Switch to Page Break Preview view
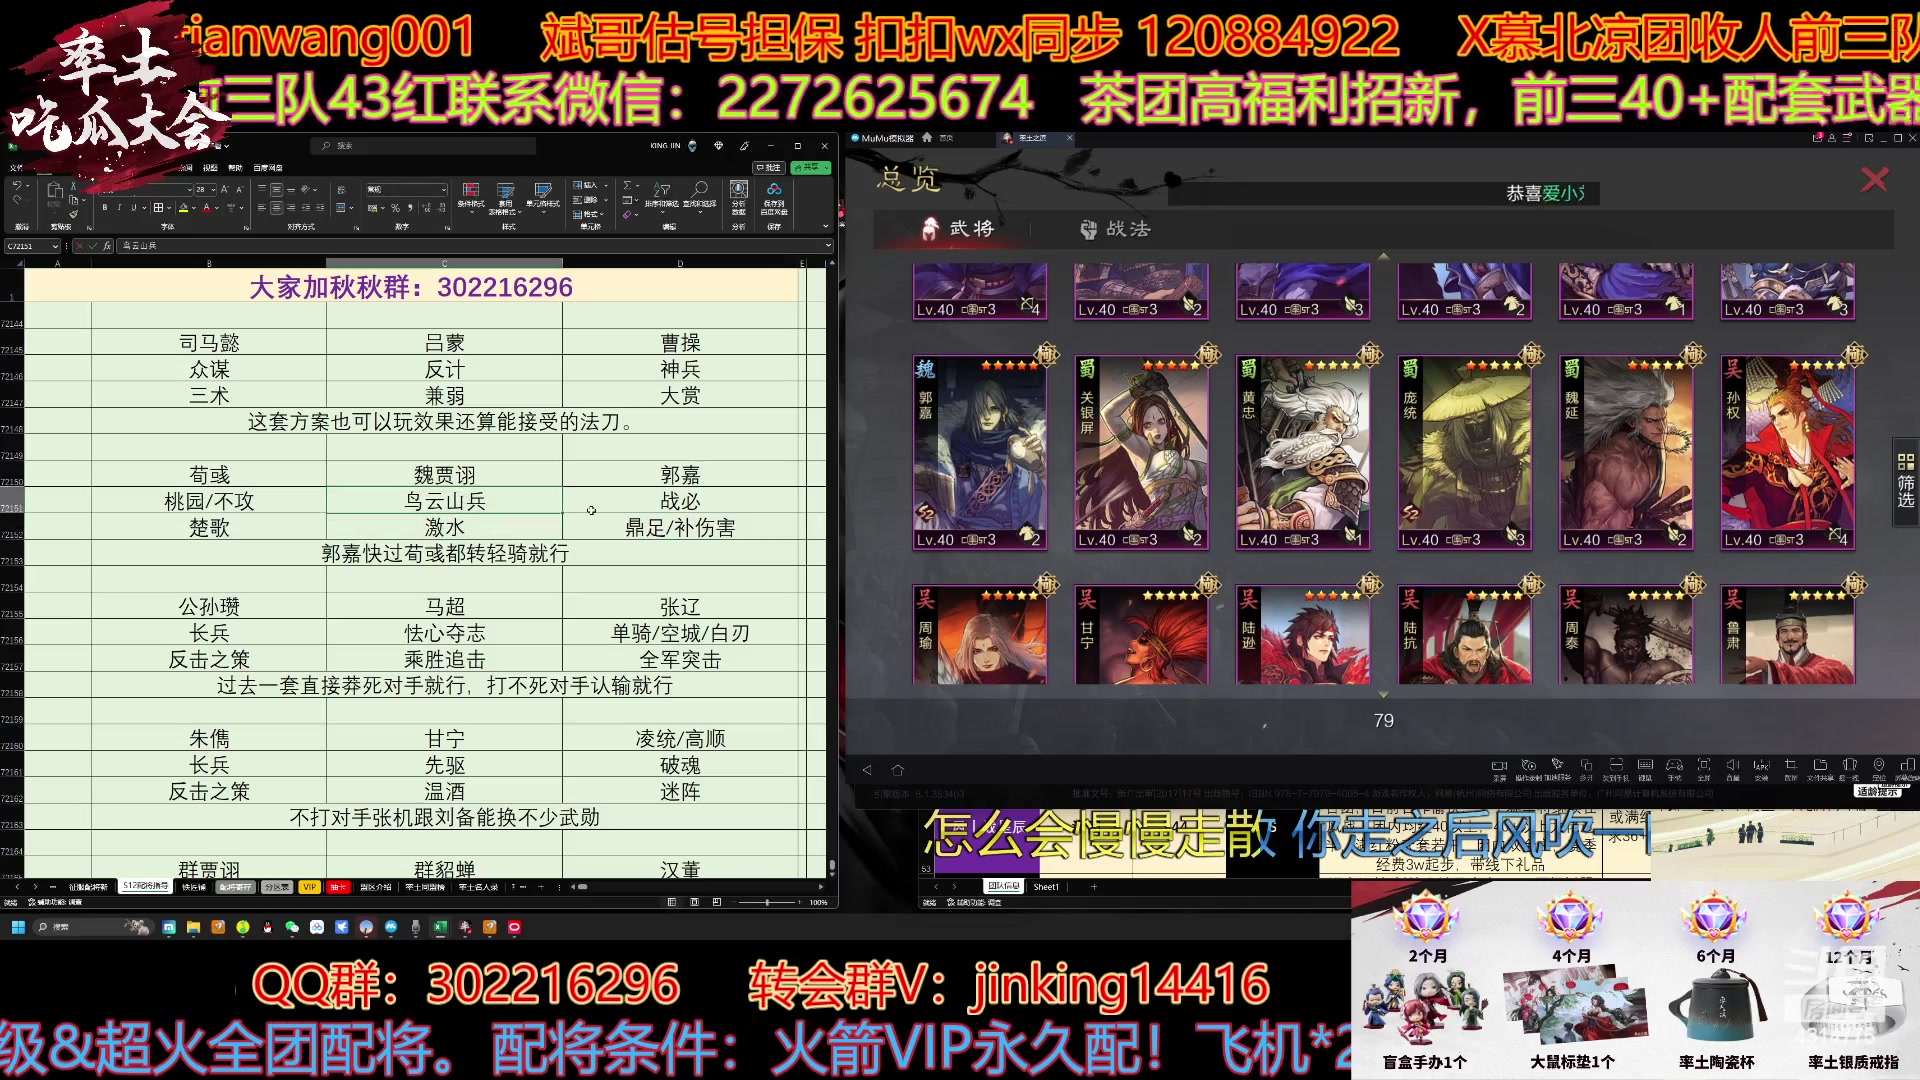1920x1080 pixels. pos(717,902)
